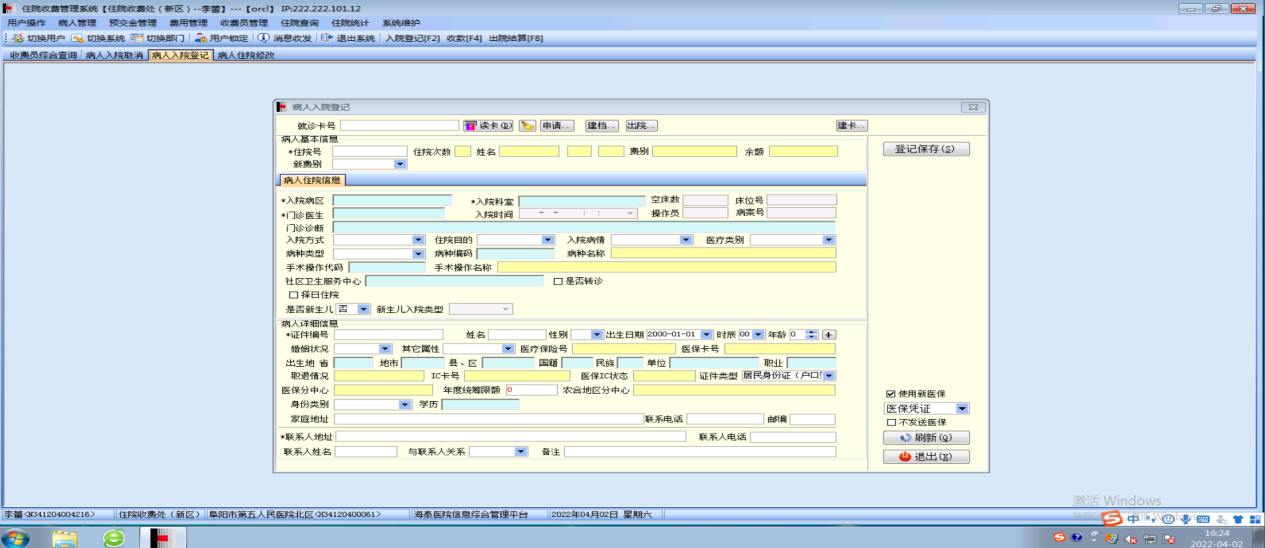This screenshot has height=548, width=1265.
Task: Click the shirt skin icon on the IME bar
Action: (x=1238, y=519)
